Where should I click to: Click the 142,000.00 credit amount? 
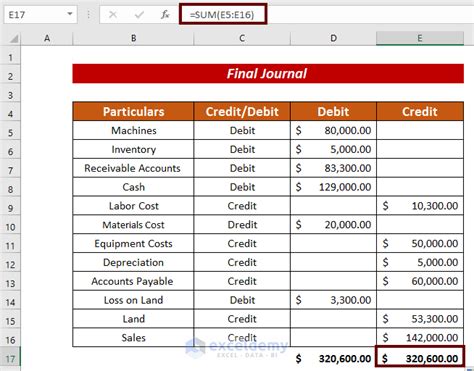(x=420, y=338)
